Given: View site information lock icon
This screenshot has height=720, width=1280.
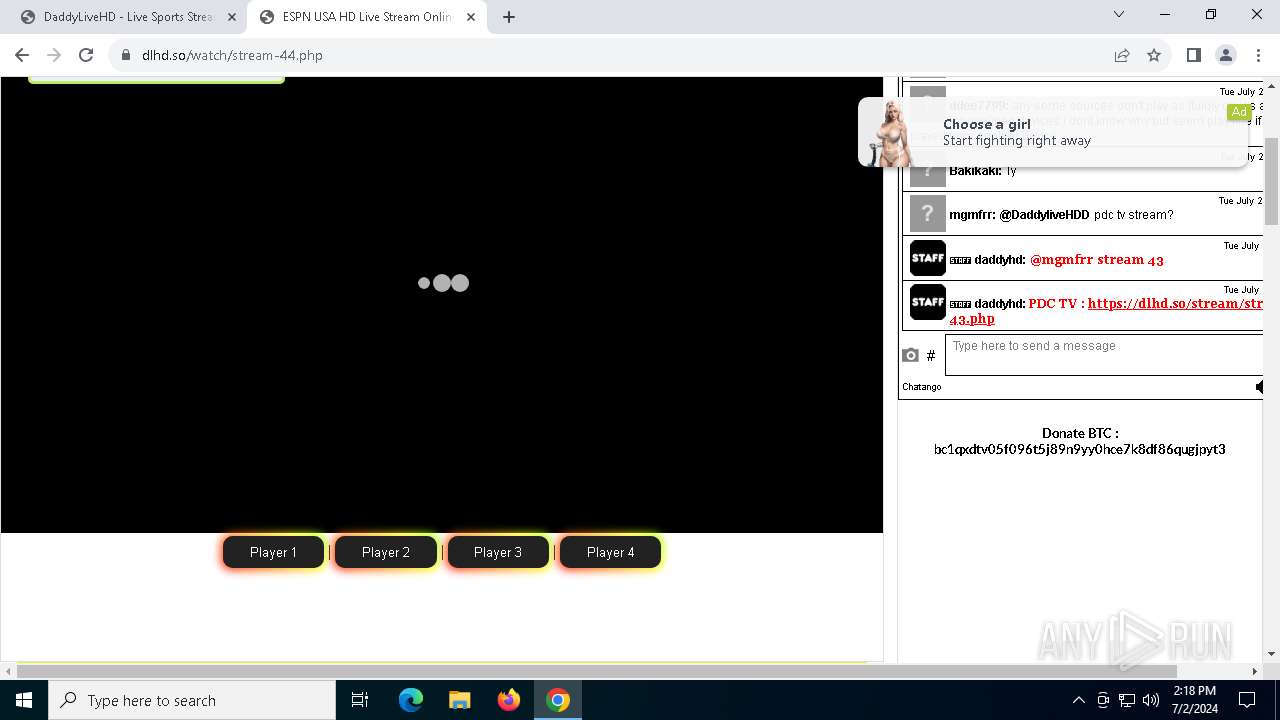Looking at the screenshot, I should point(126,55).
